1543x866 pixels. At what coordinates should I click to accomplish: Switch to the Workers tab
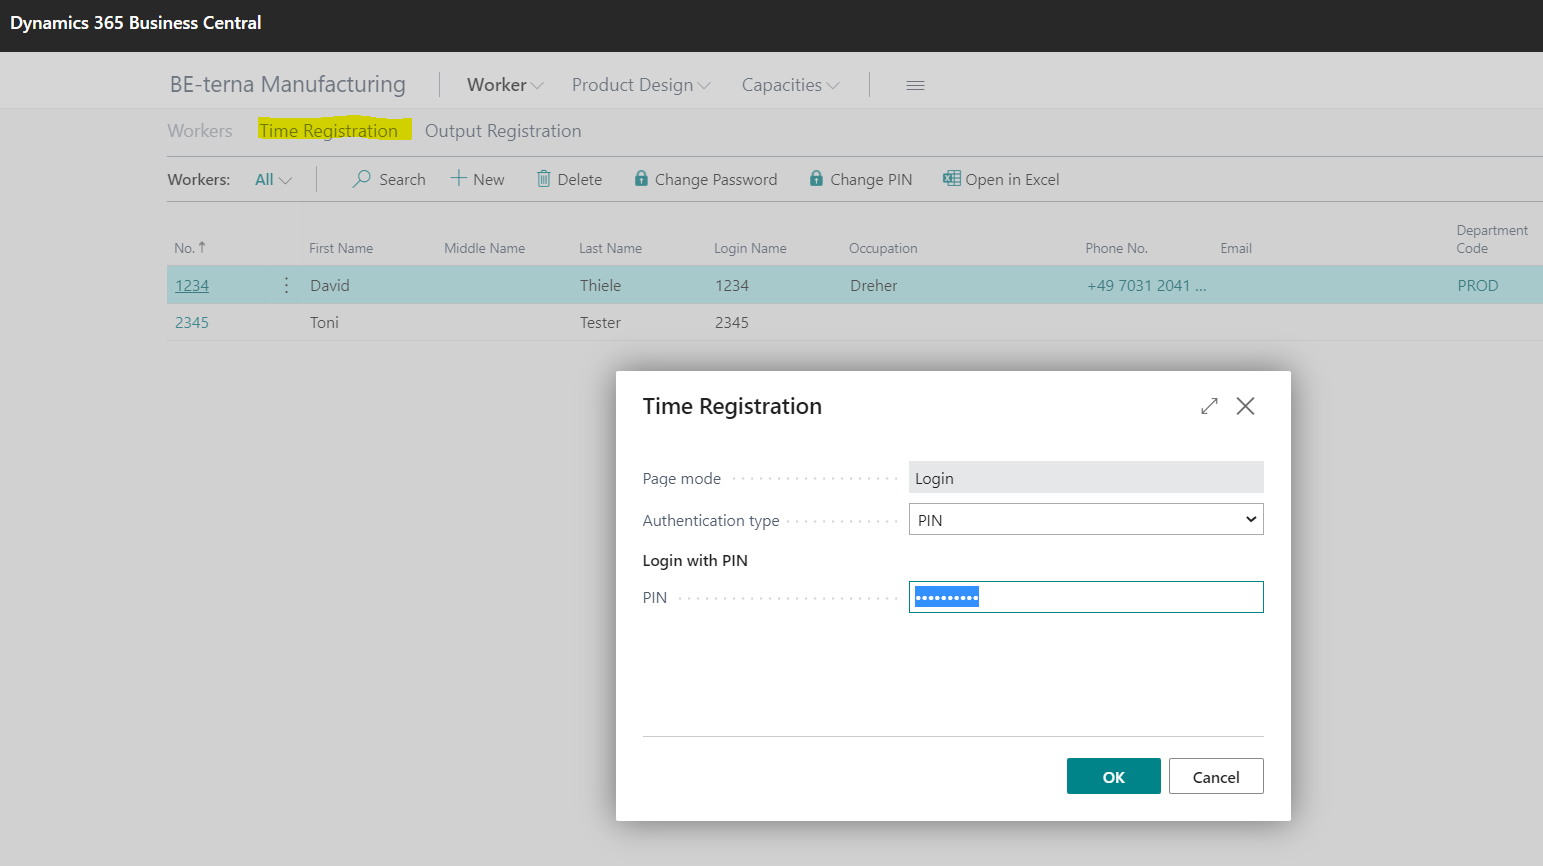click(200, 131)
